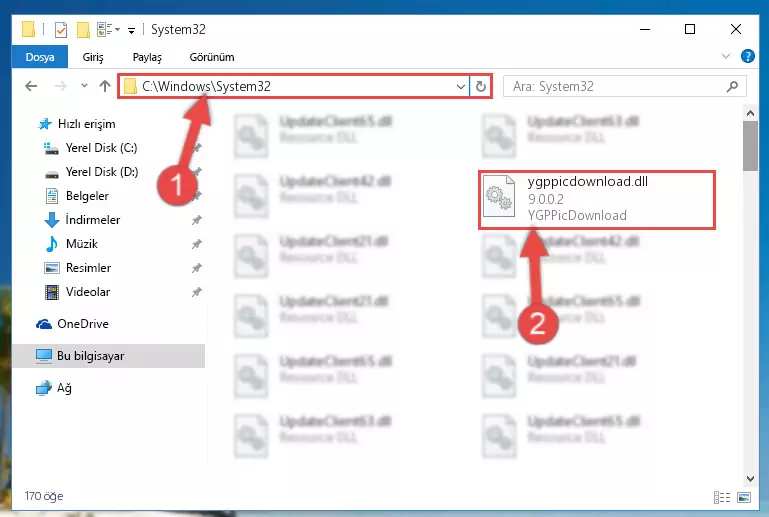Unpin İndirmeler using its pin icon
This screenshot has height=517, width=769.
(196, 220)
